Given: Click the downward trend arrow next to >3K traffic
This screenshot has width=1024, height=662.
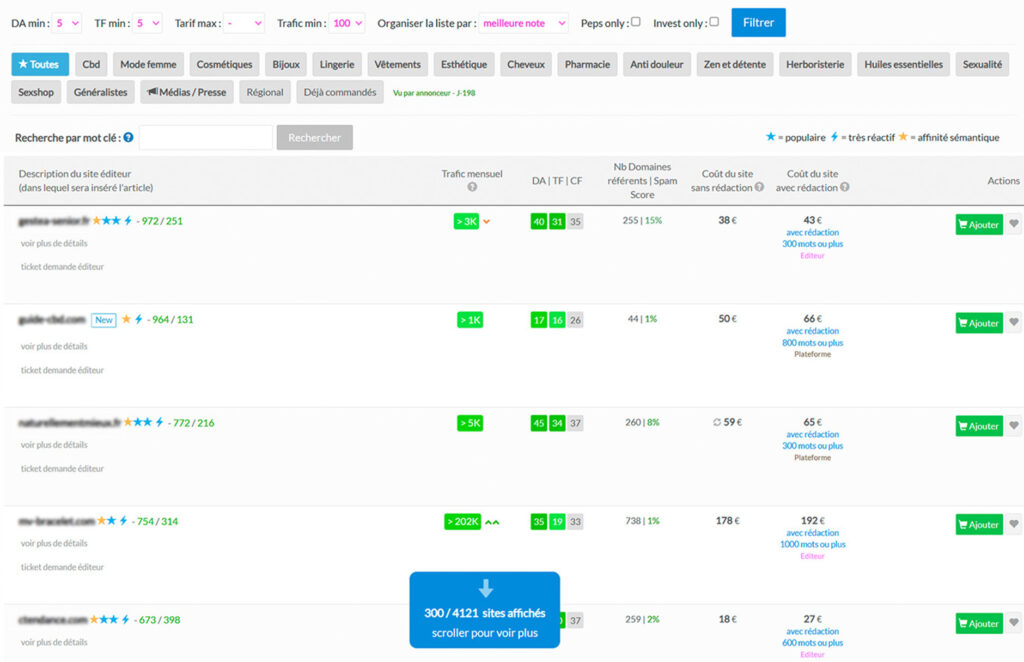Looking at the screenshot, I should [x=487, y=222].
